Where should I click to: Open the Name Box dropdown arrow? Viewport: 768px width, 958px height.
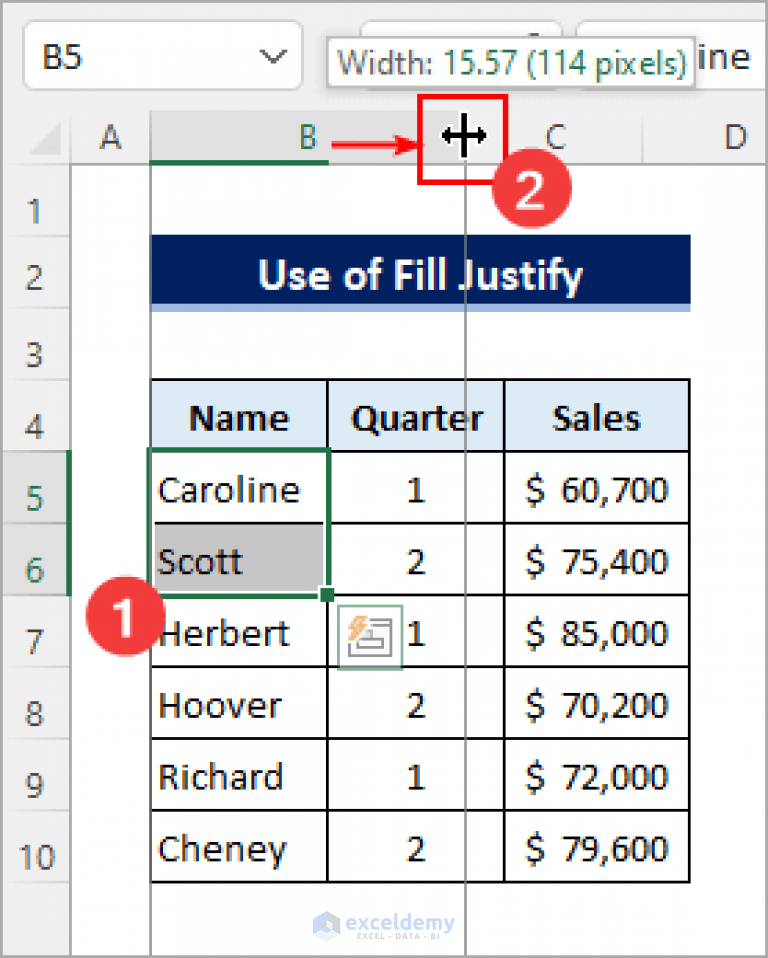tap(273, 57)
